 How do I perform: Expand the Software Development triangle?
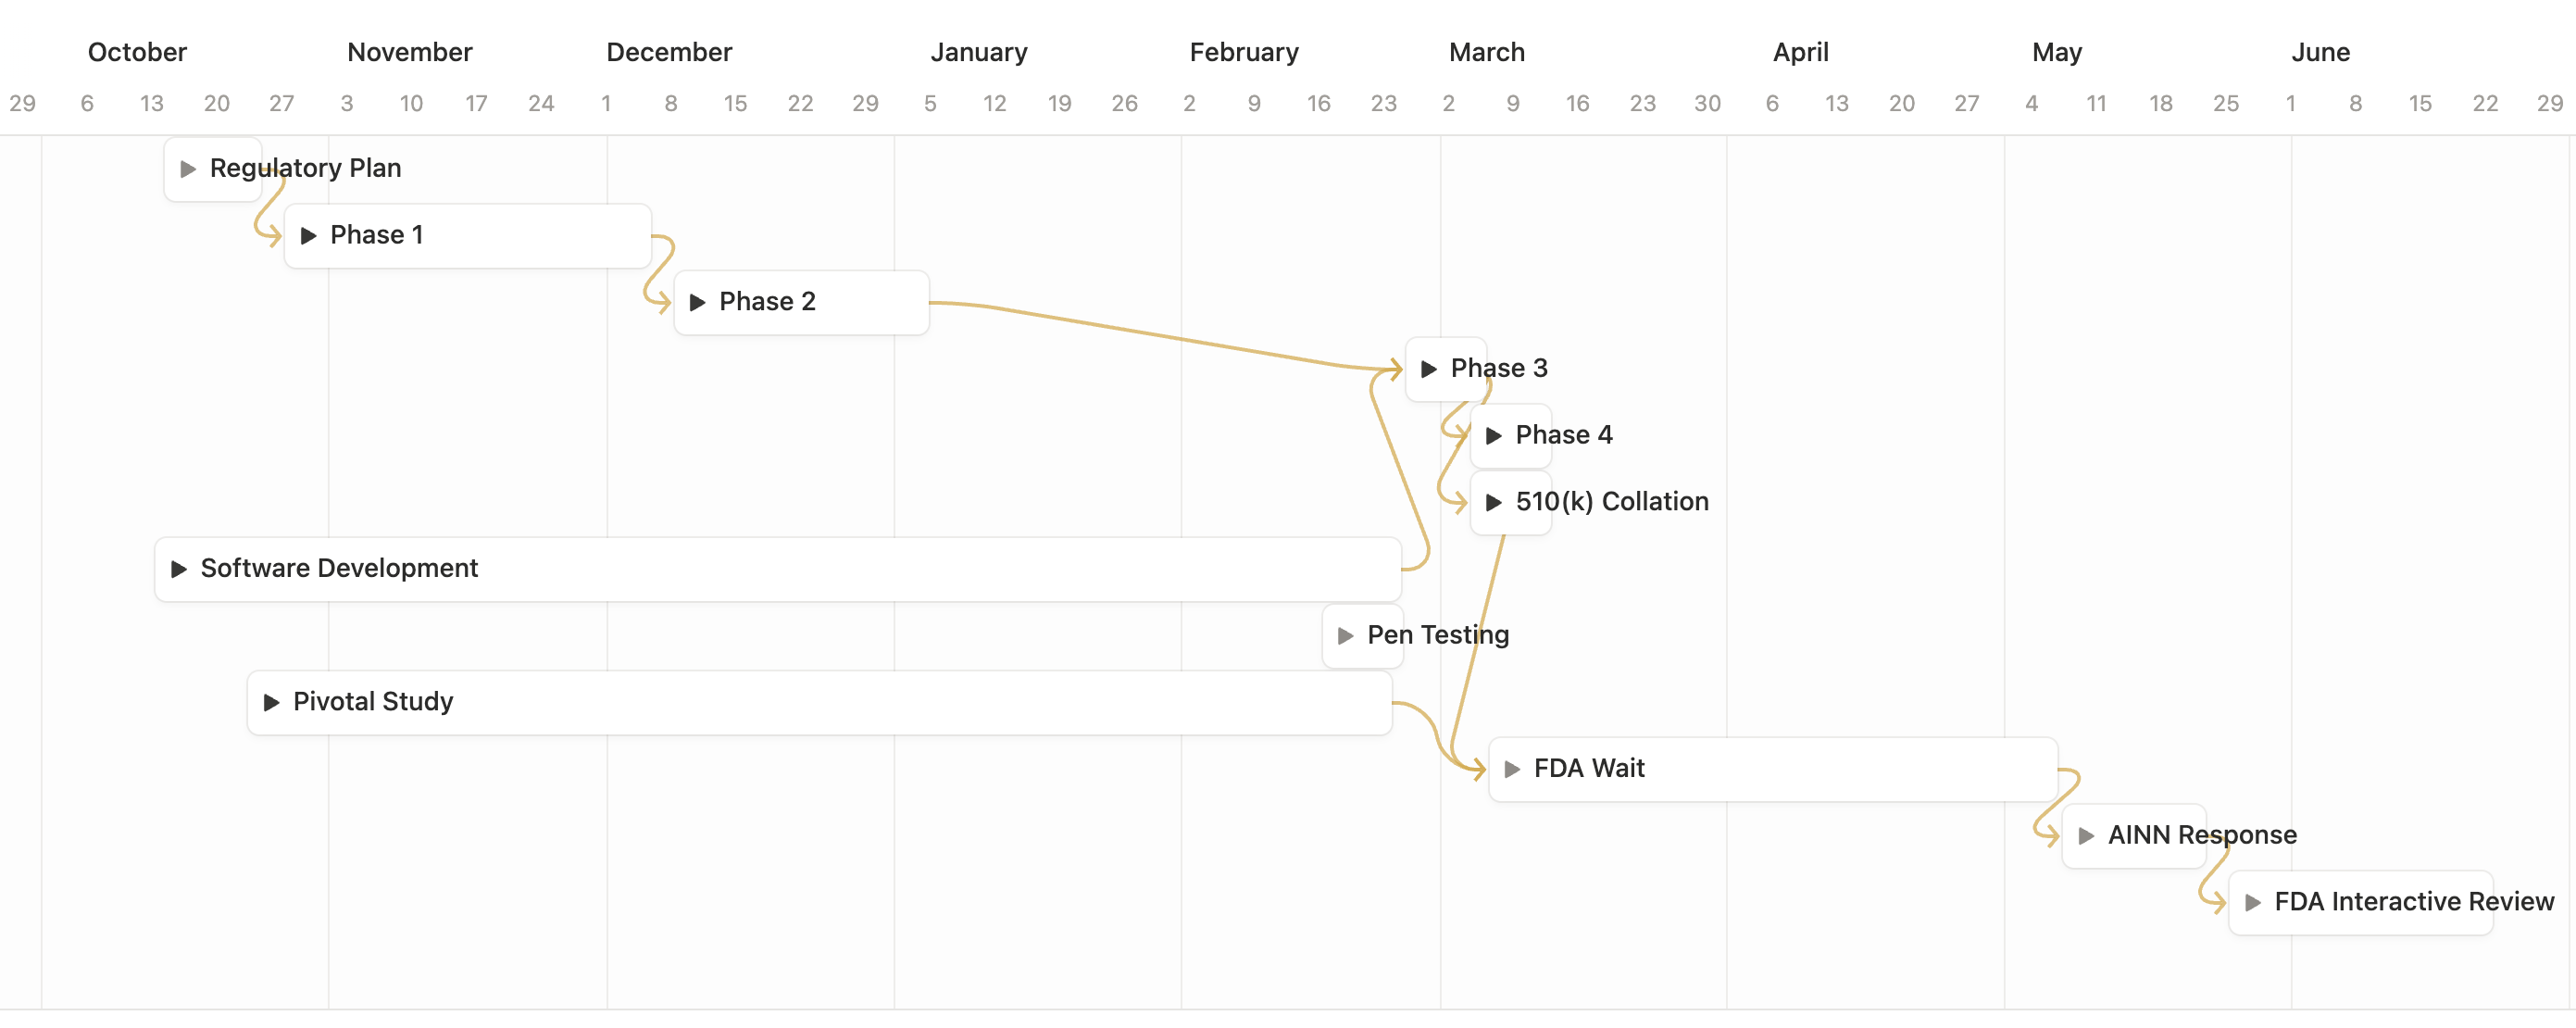coord(179,569)
